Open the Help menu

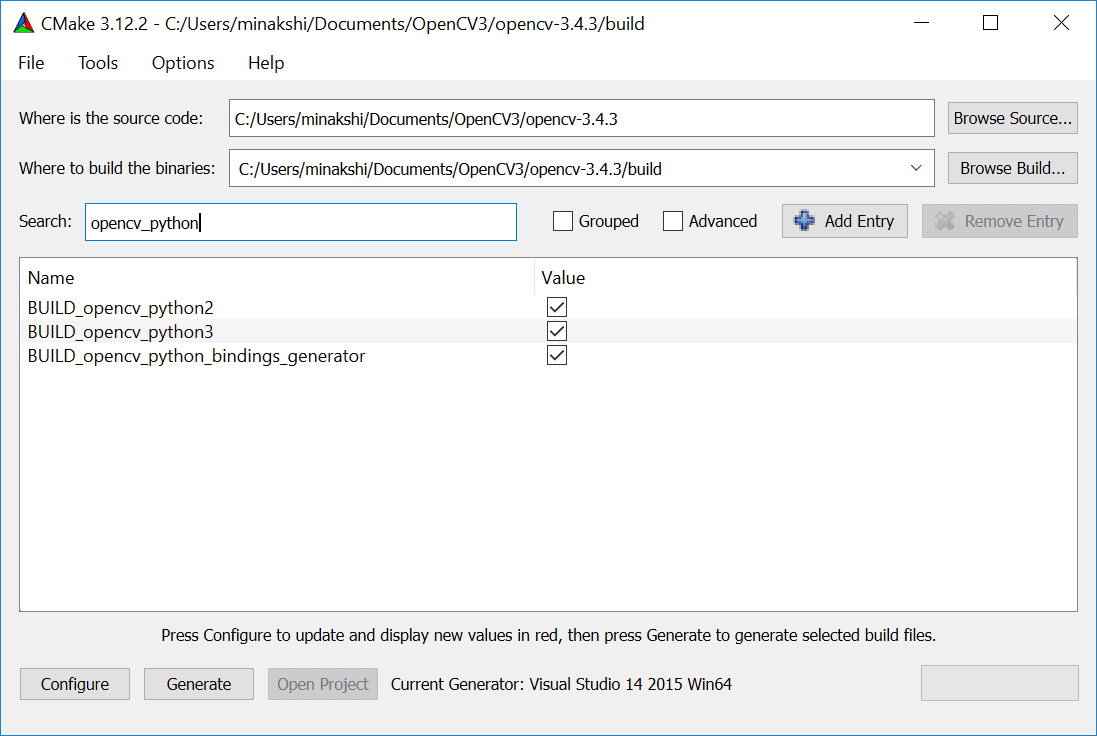click(x=266, y=63)
